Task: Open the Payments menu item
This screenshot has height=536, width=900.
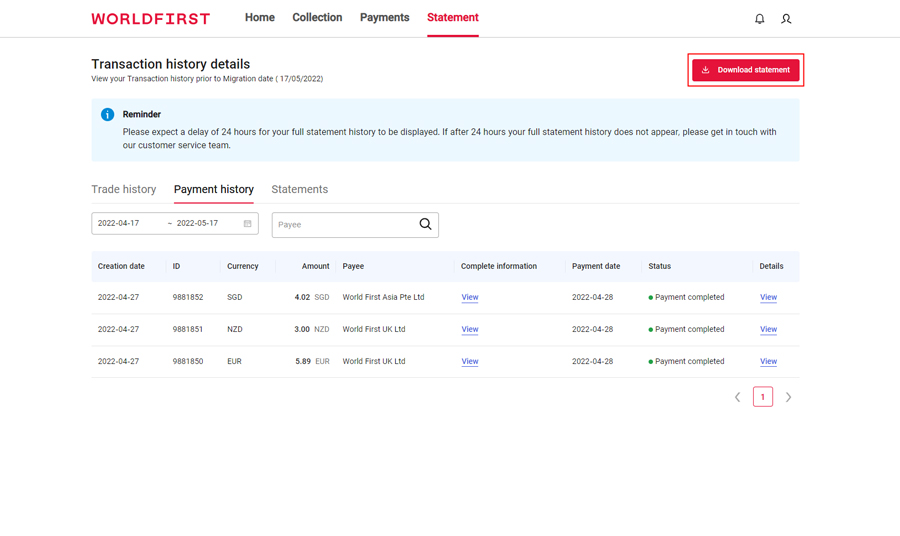Action: [x=385, y=18]
